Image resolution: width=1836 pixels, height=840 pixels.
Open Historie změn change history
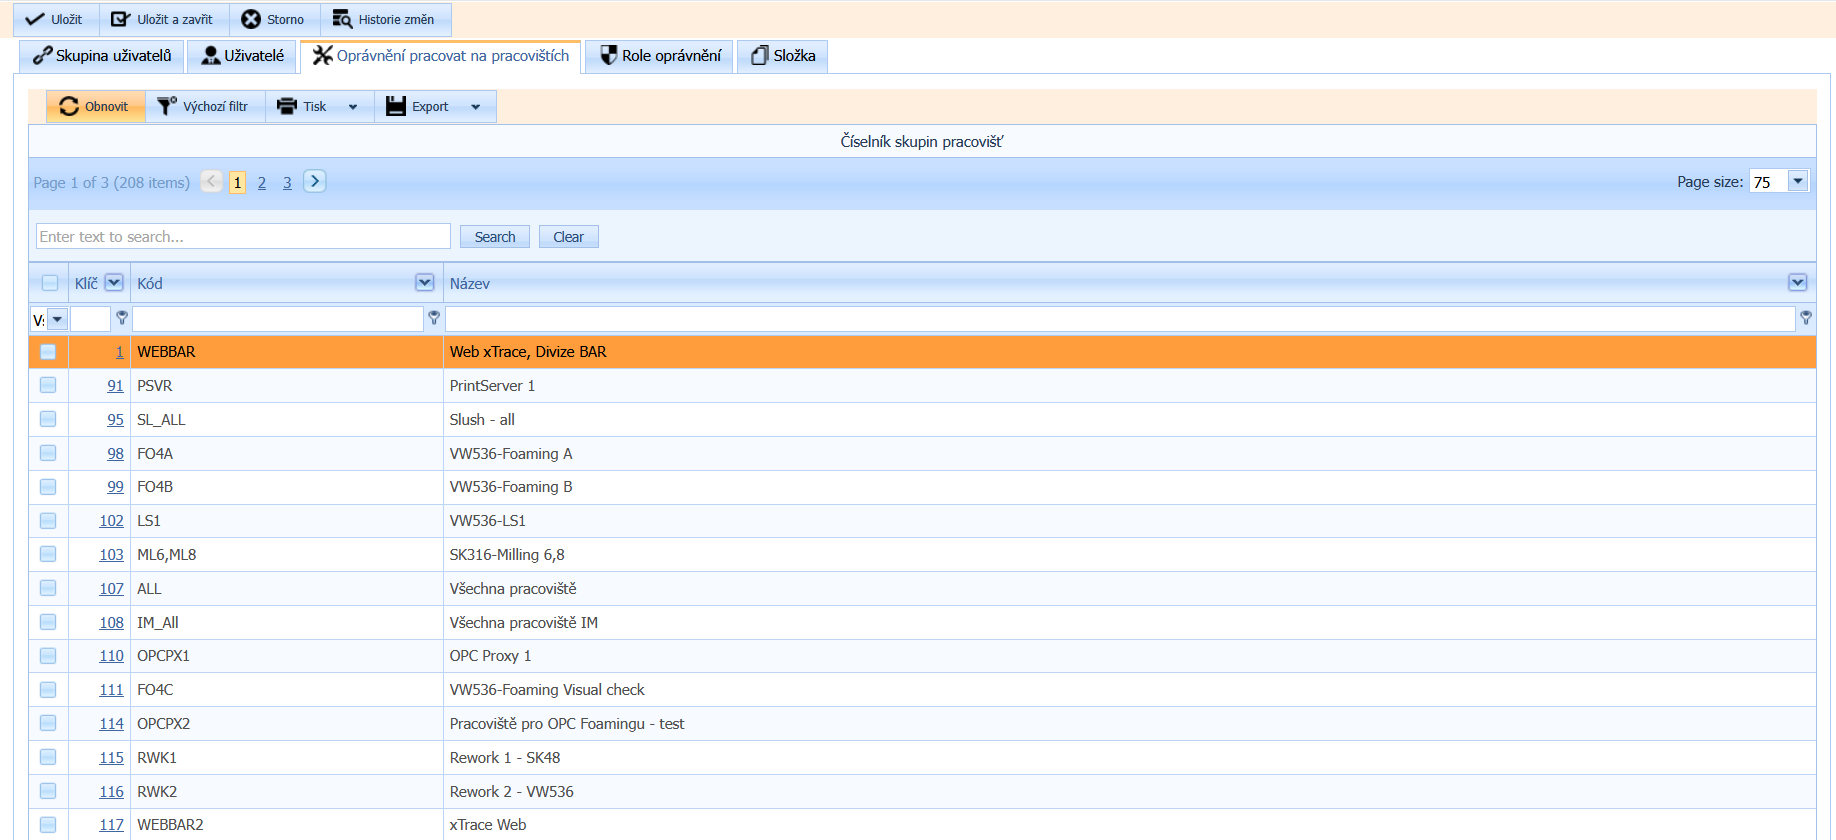click(386, 19)
